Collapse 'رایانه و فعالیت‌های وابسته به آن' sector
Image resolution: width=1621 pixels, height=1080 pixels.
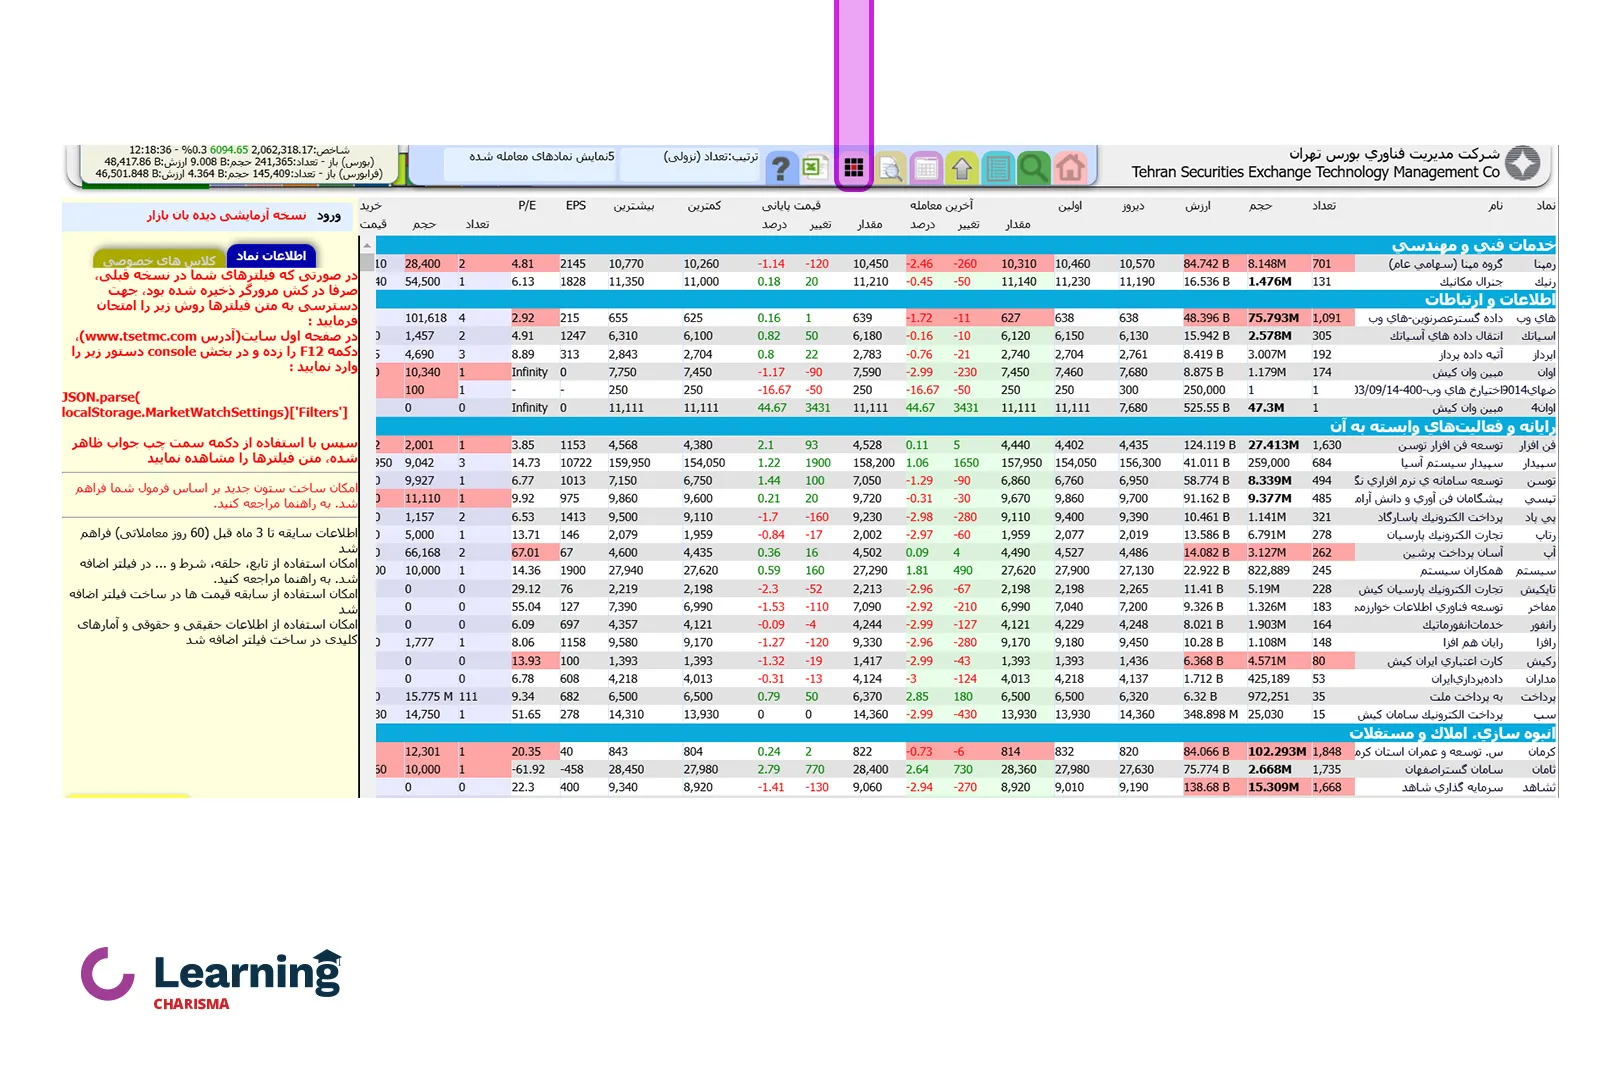[966, 426]
